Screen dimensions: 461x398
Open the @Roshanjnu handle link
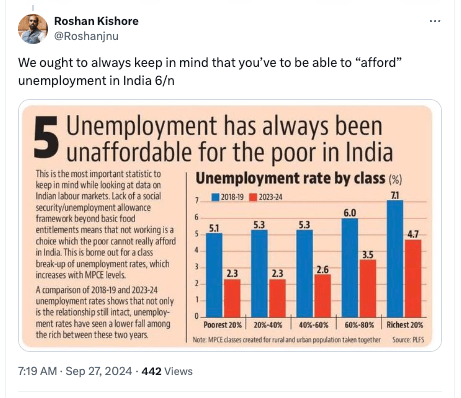(86, 36)
